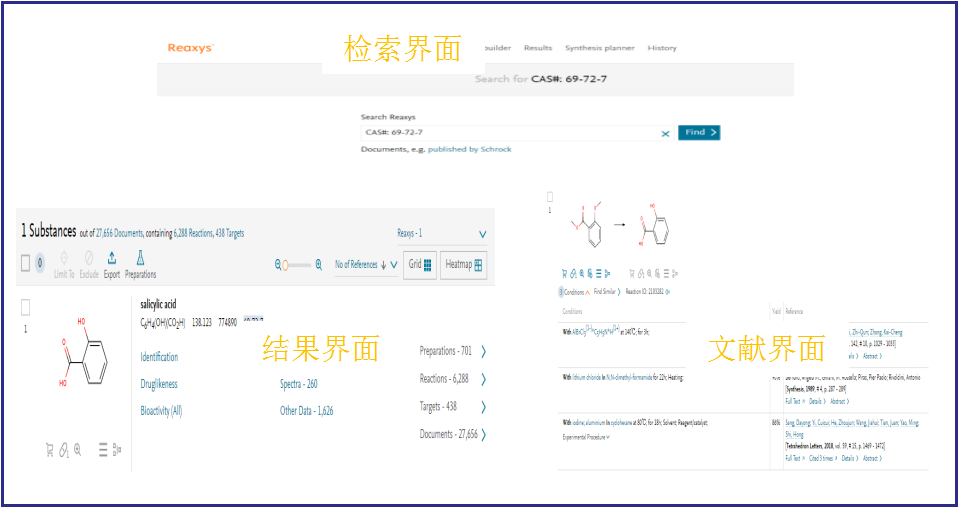Click the zoom-out magnifier beside size slider
Image resolution: width=958 pixels, height=507 pixels.
pyautogui.click(x=279, y=265)
